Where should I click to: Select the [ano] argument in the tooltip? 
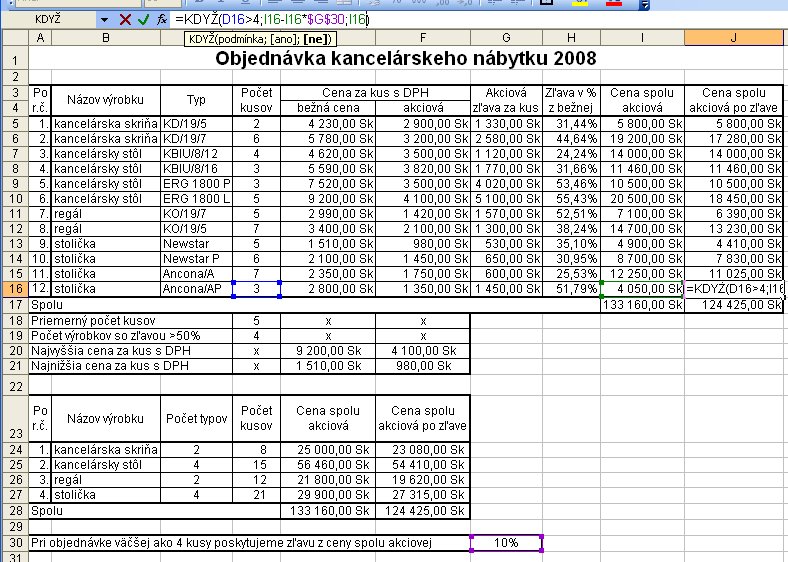point(282,39)
